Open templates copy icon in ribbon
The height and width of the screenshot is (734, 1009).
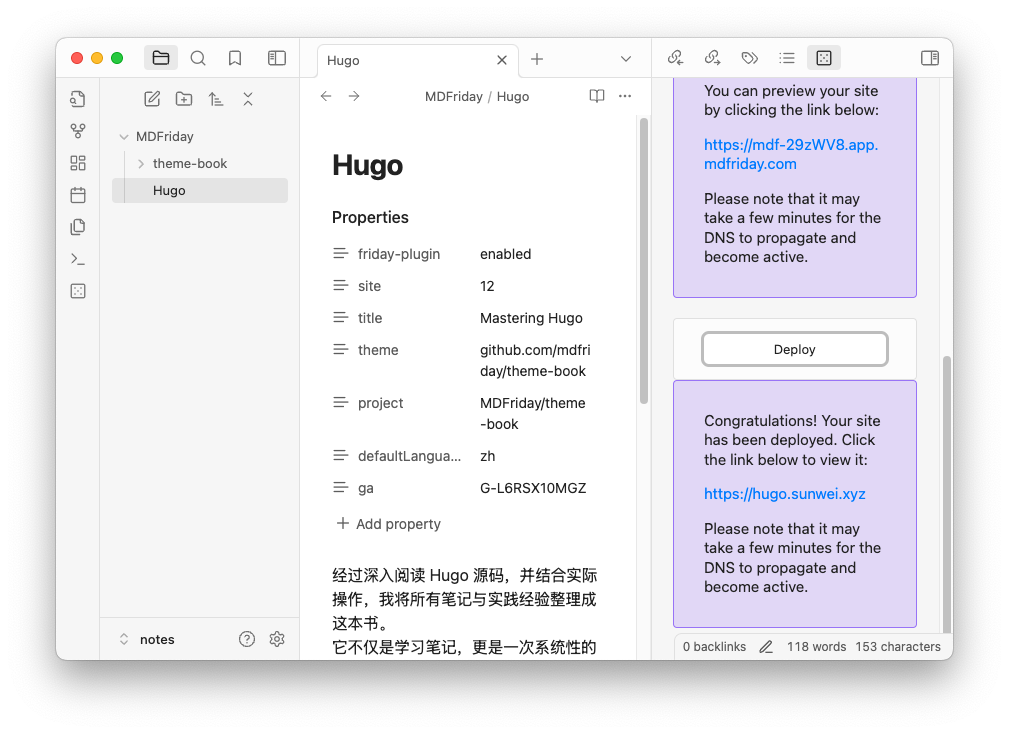78,227
